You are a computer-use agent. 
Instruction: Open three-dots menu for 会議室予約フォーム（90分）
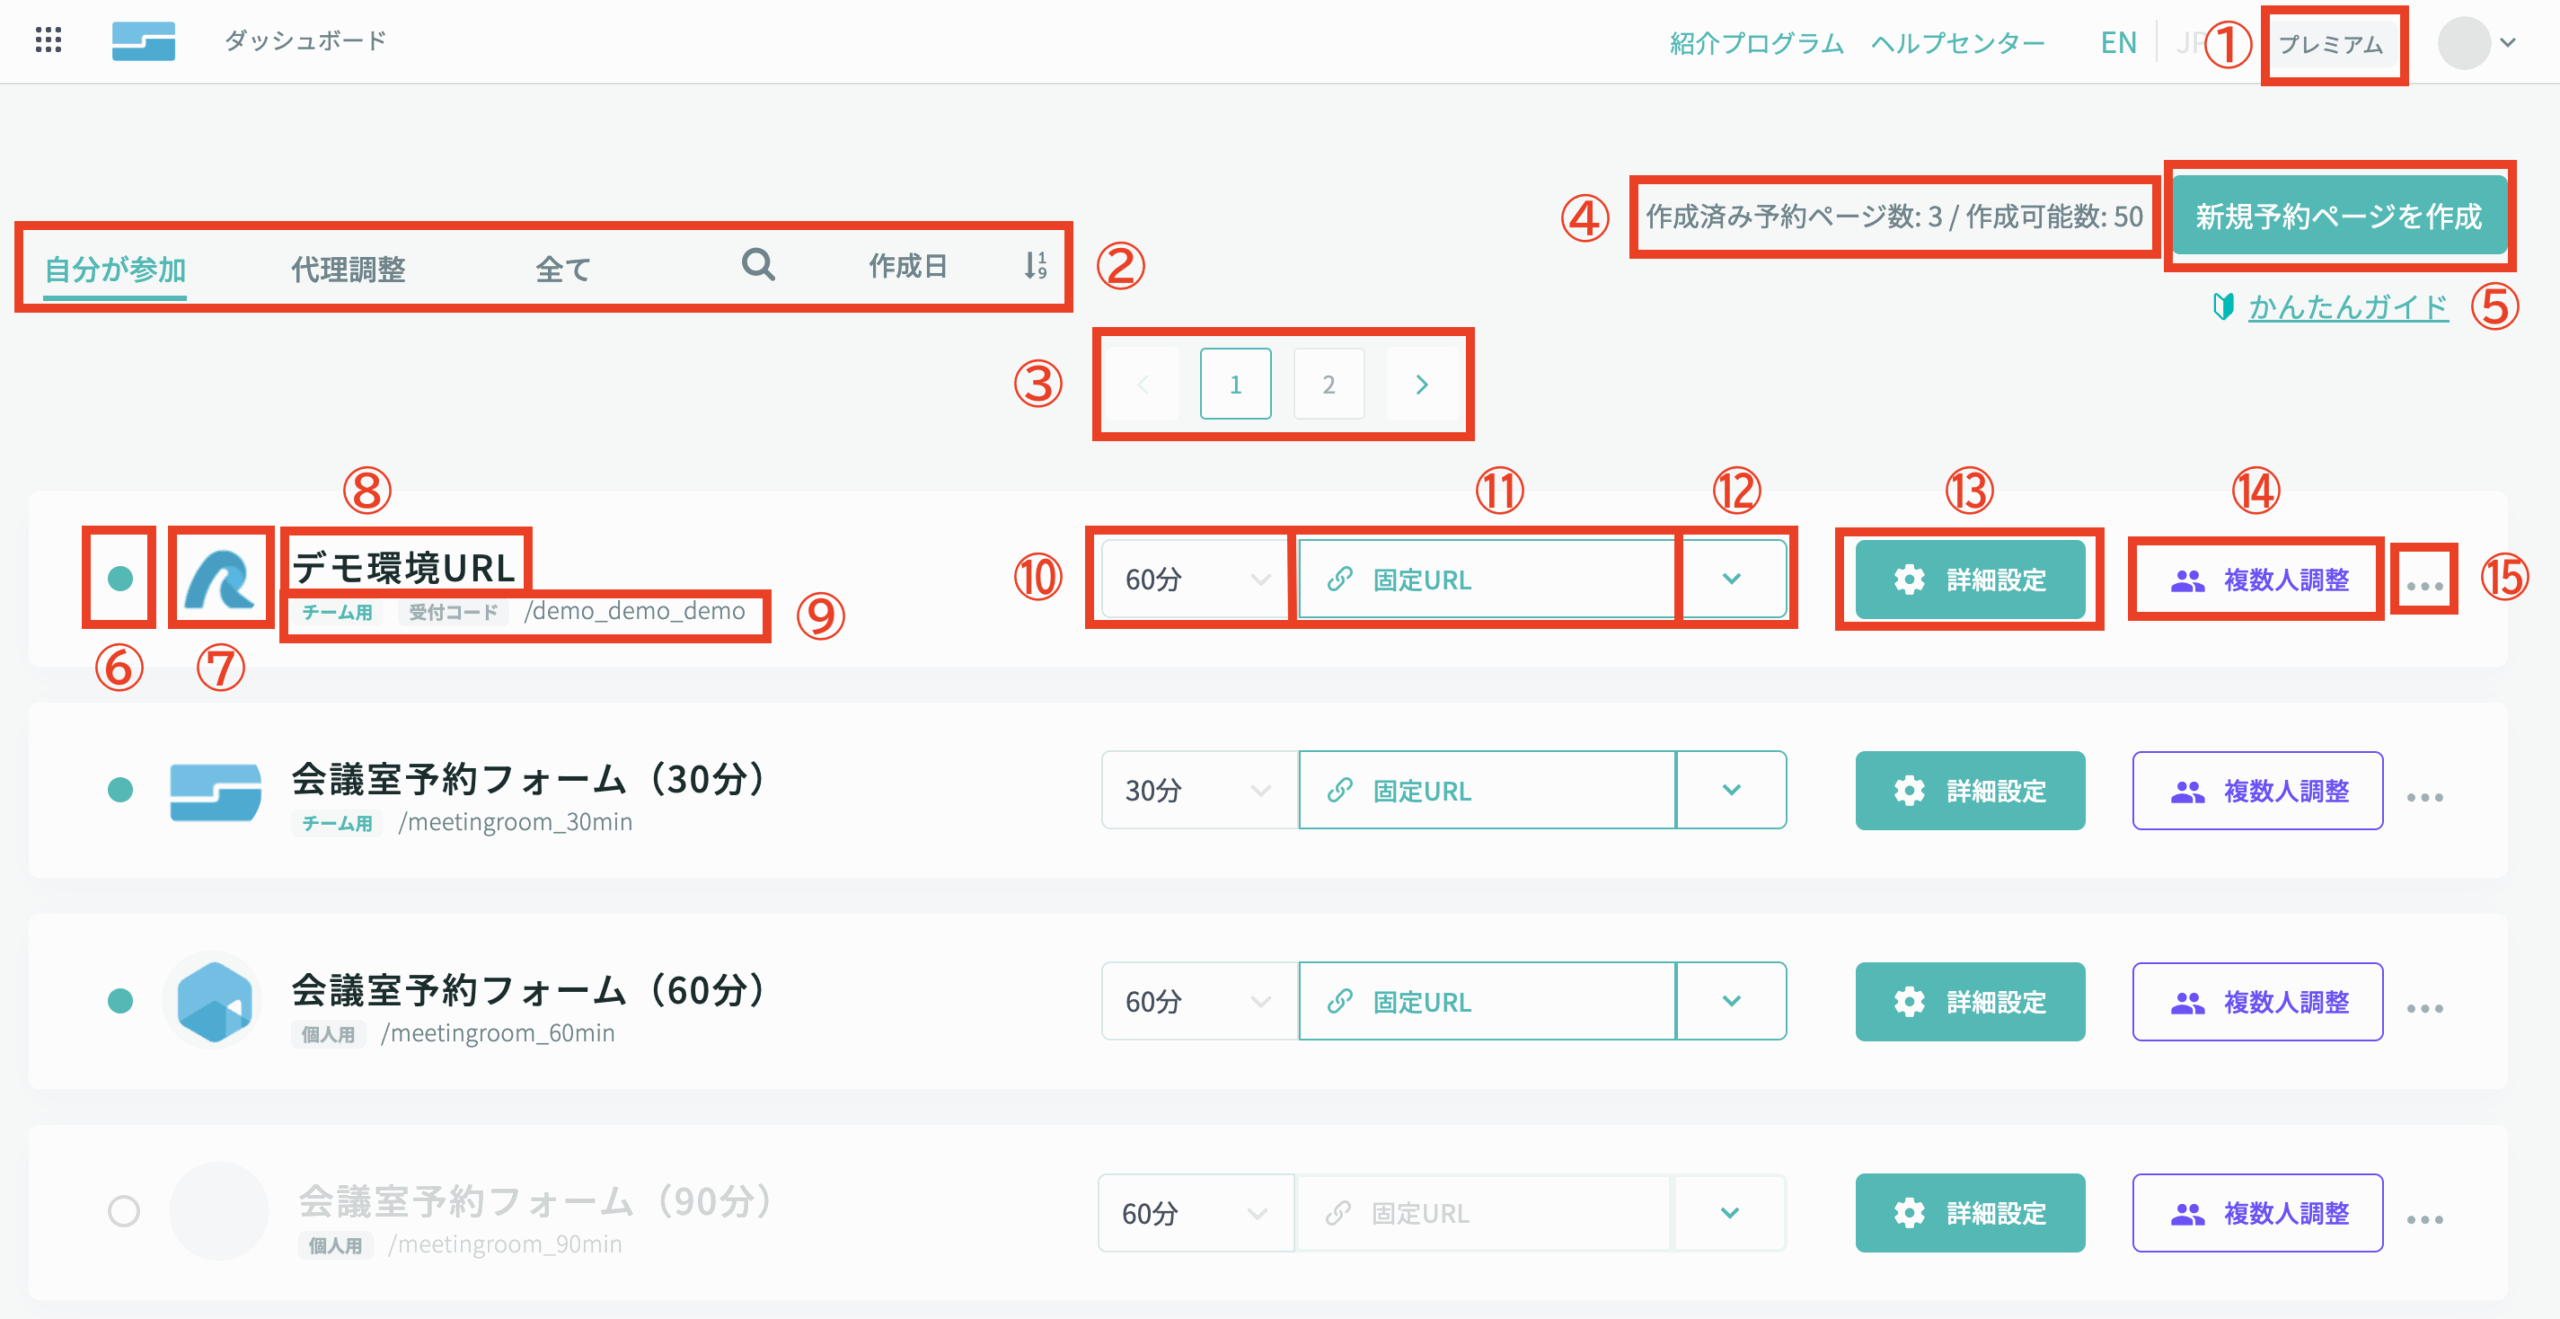[x=2425, y=1218]
